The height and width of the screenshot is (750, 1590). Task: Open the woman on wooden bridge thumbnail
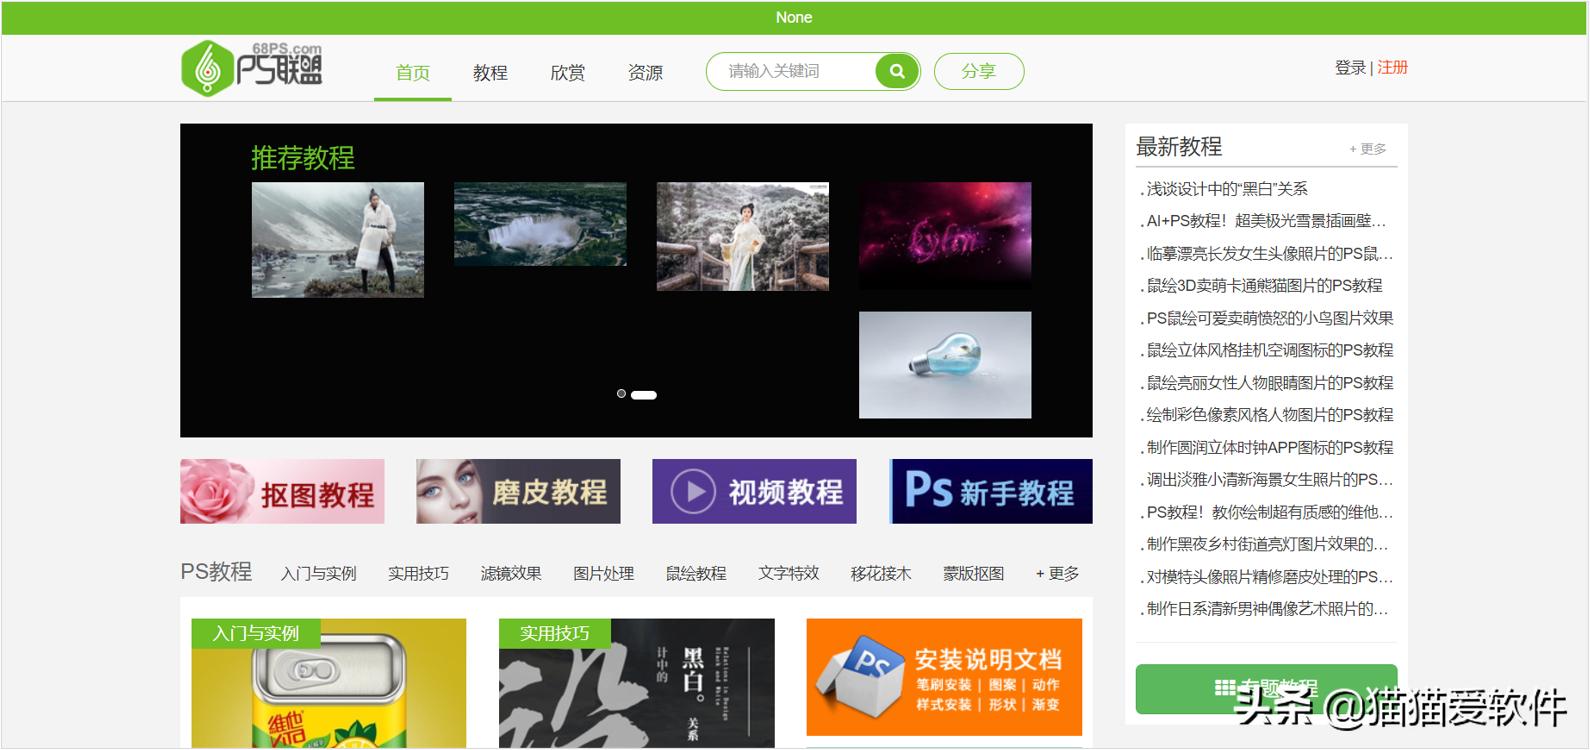pyautogui.click(x=743, y=236)
